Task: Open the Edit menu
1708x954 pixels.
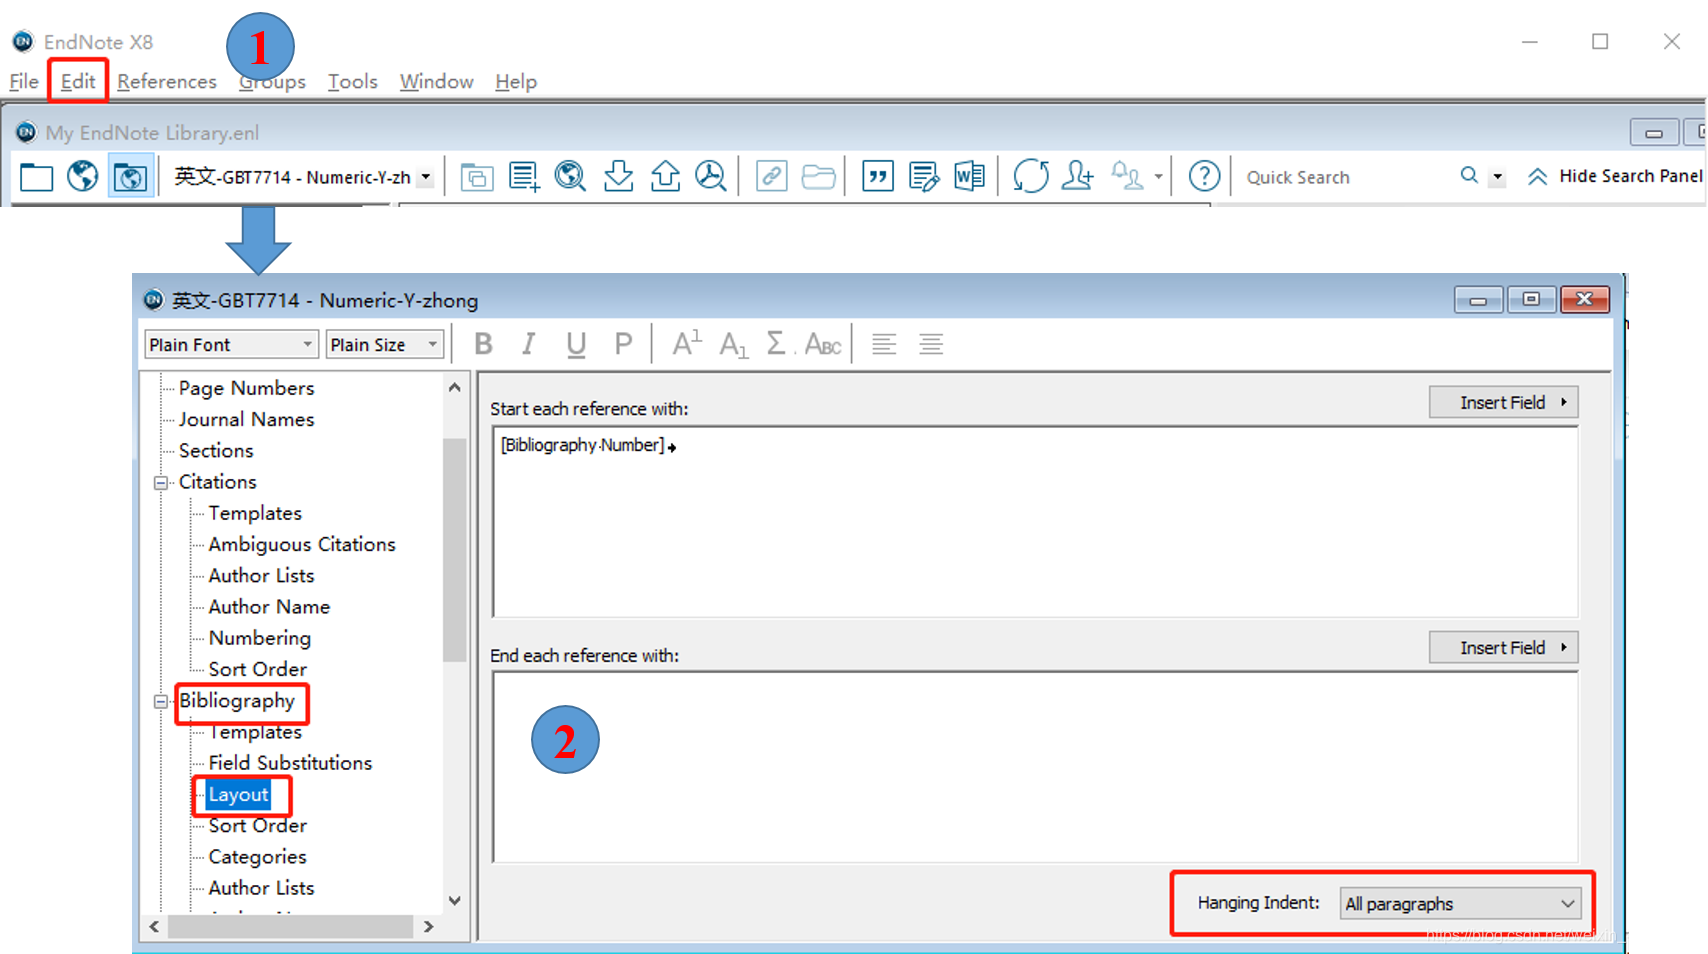Action: 78,81
